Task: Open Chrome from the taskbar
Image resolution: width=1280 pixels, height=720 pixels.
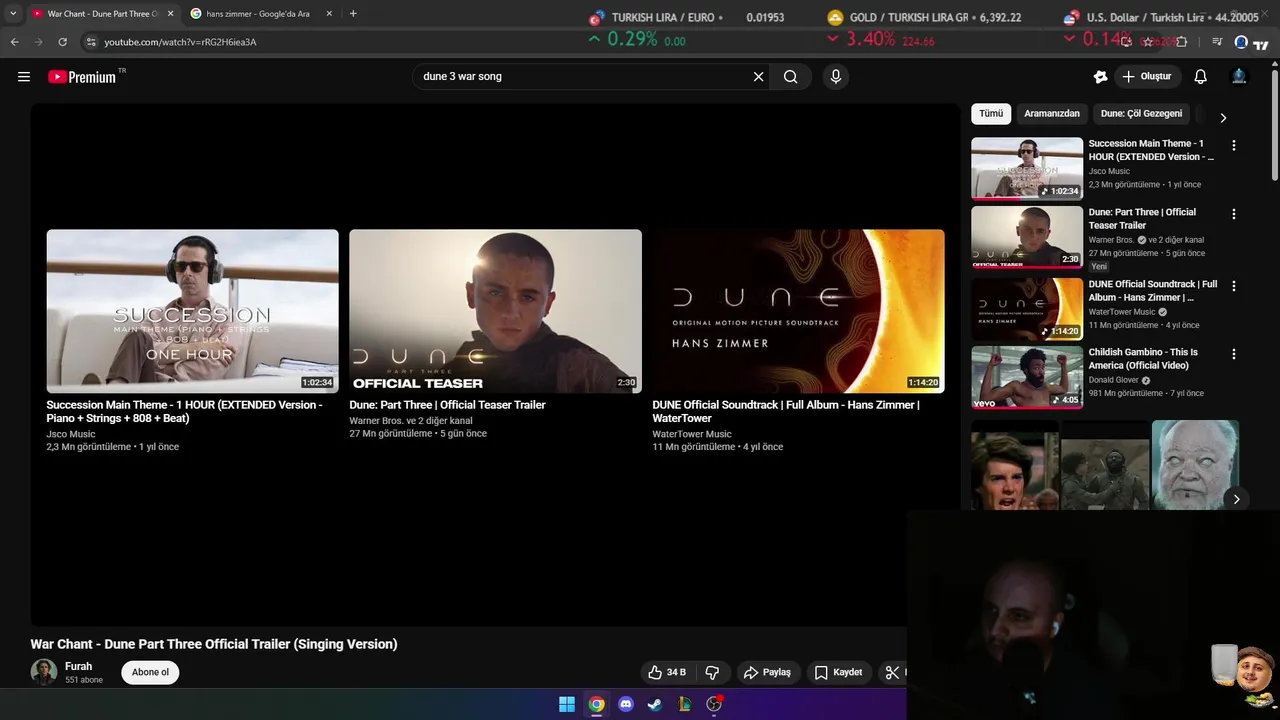Action: tap(596, 704)
